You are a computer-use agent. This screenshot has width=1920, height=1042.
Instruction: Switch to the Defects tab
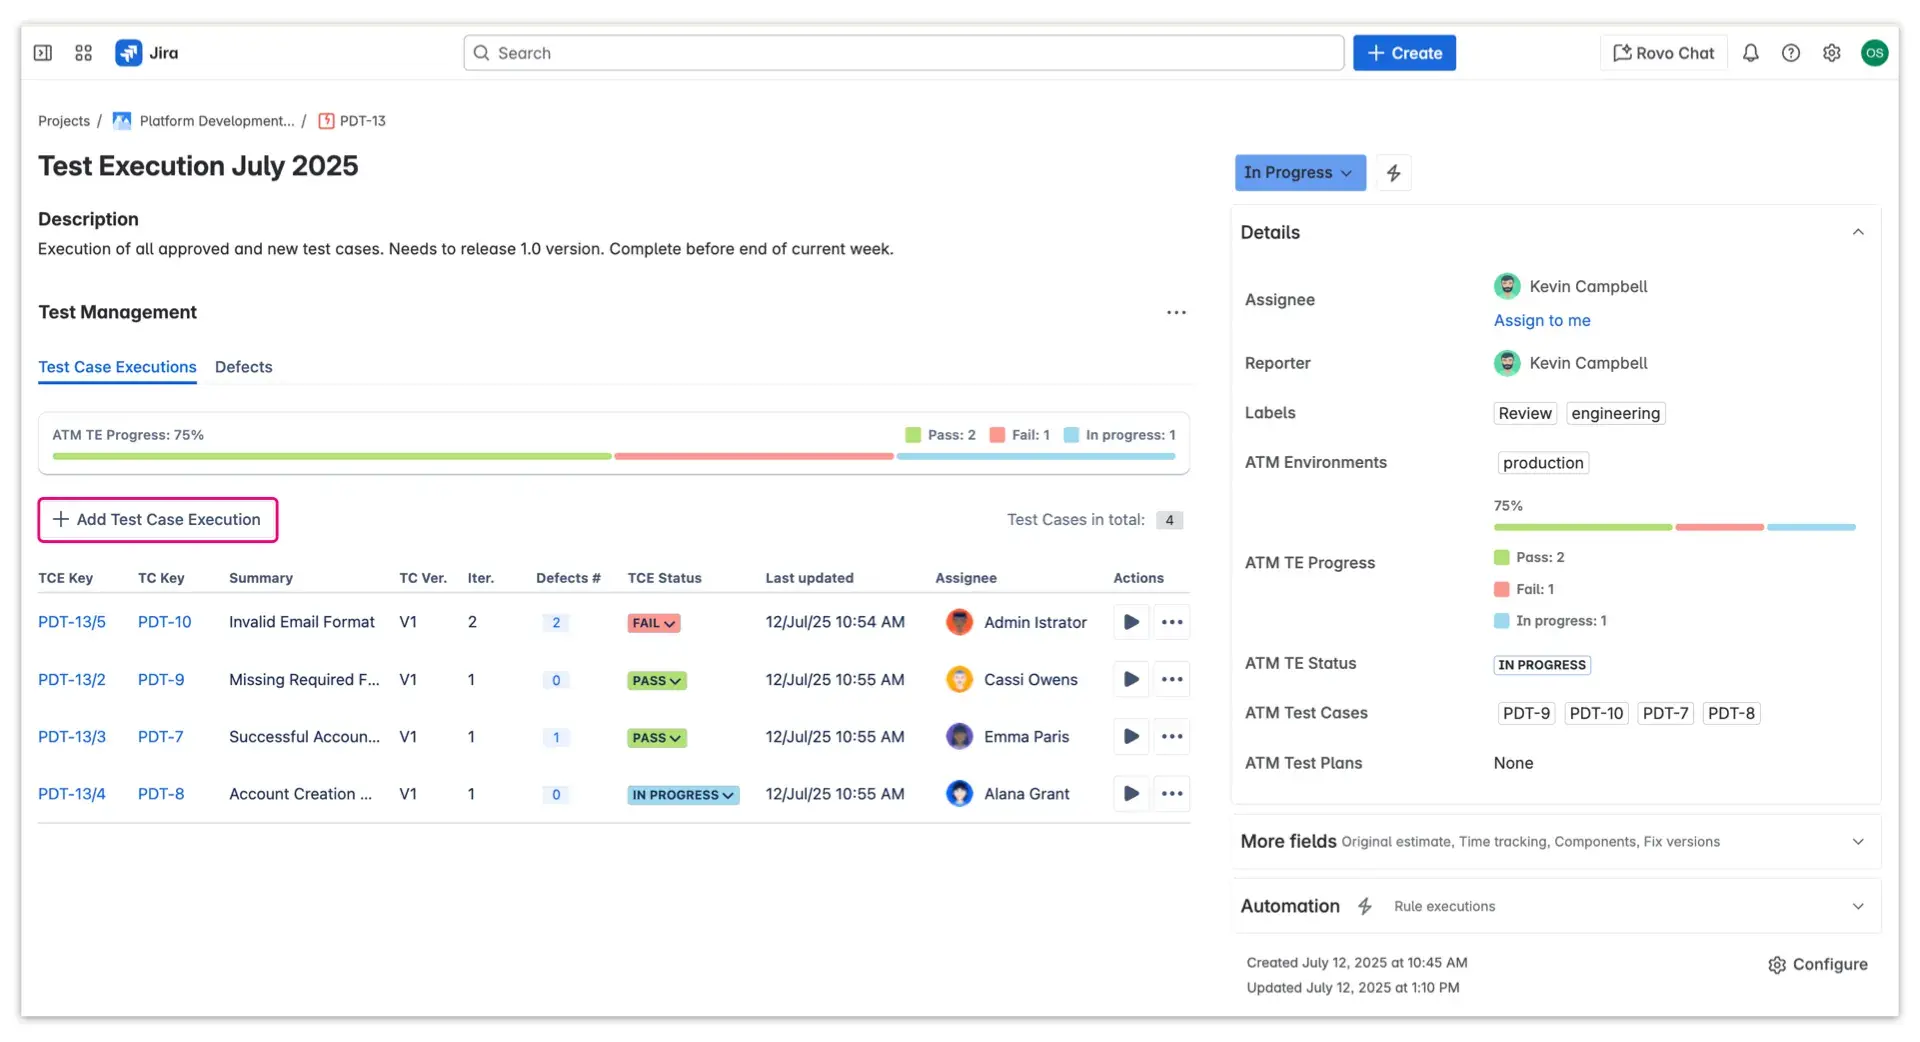click(243, 367)
